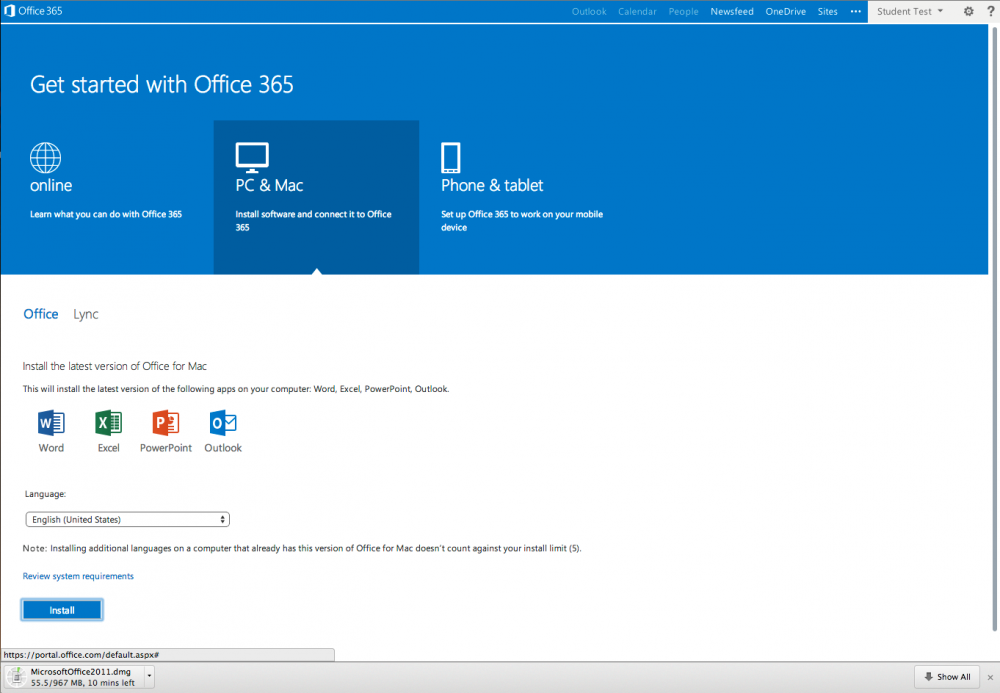
Task: Select the PC & Mac tile
Action: (x=316, y=195)
